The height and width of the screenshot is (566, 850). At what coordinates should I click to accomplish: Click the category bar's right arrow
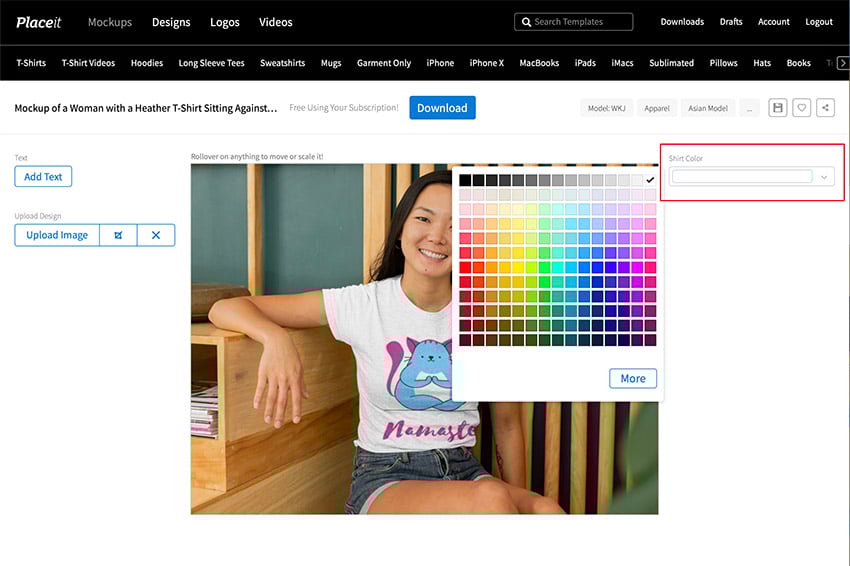point(843,63)
